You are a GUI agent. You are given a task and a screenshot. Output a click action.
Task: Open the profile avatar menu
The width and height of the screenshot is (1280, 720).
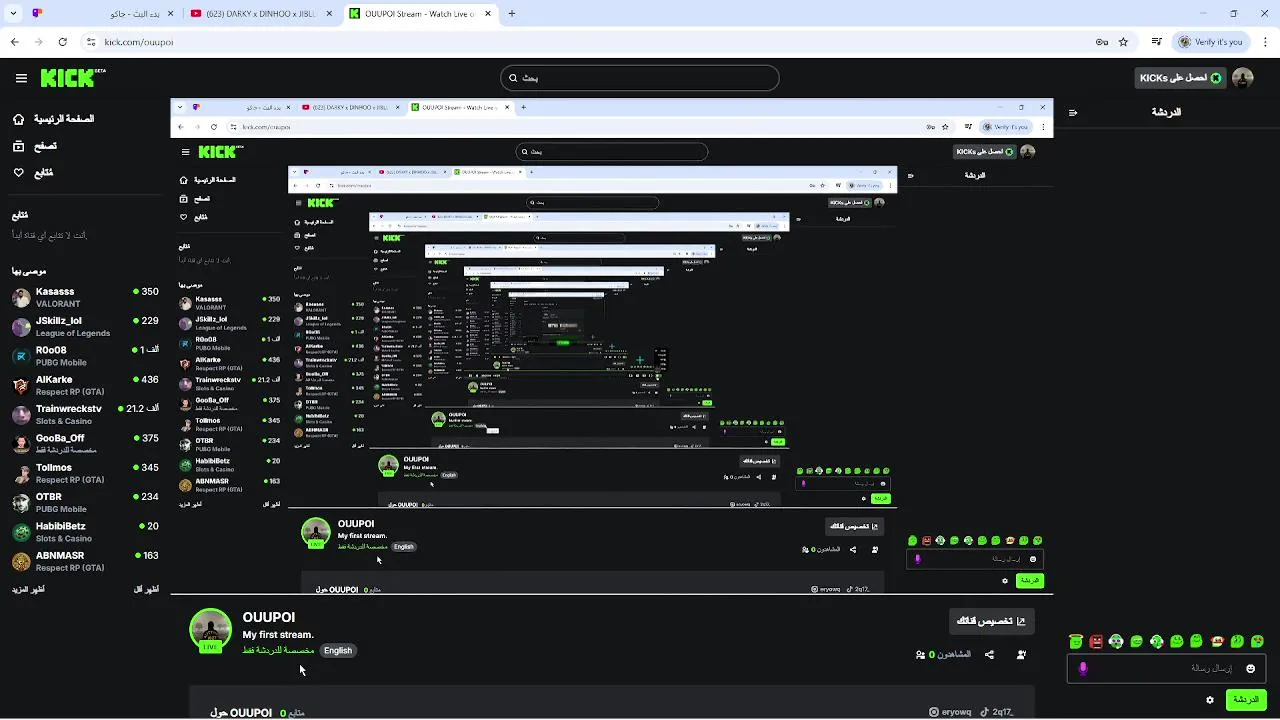1243,78
